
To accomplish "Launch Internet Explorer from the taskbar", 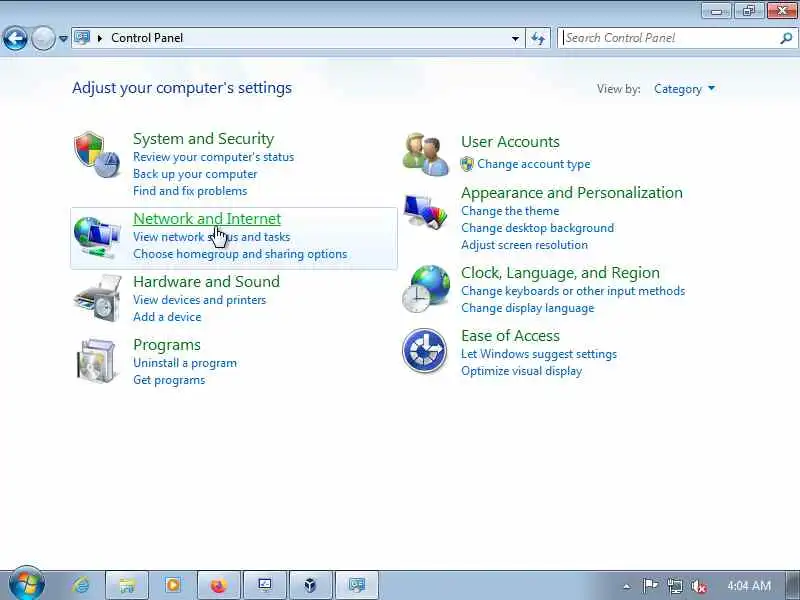I will [81, 585].
